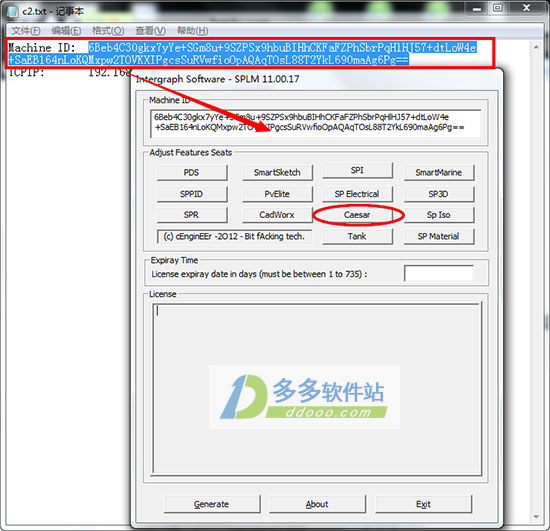Open the About dialog button
Screen dimensions: 550x531
pyautogui.click(x=317, y=504)
